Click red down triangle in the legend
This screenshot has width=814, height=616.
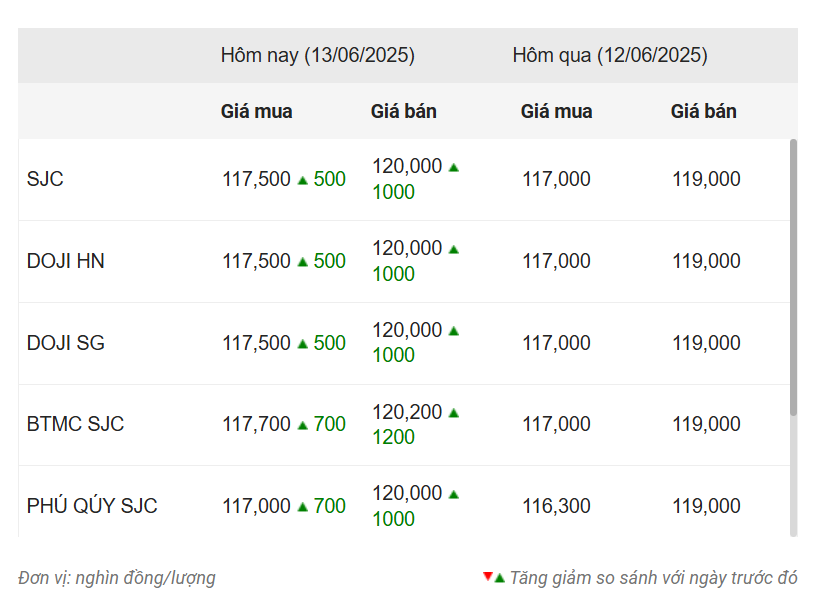pyautogui.click(x=487, y=576)
